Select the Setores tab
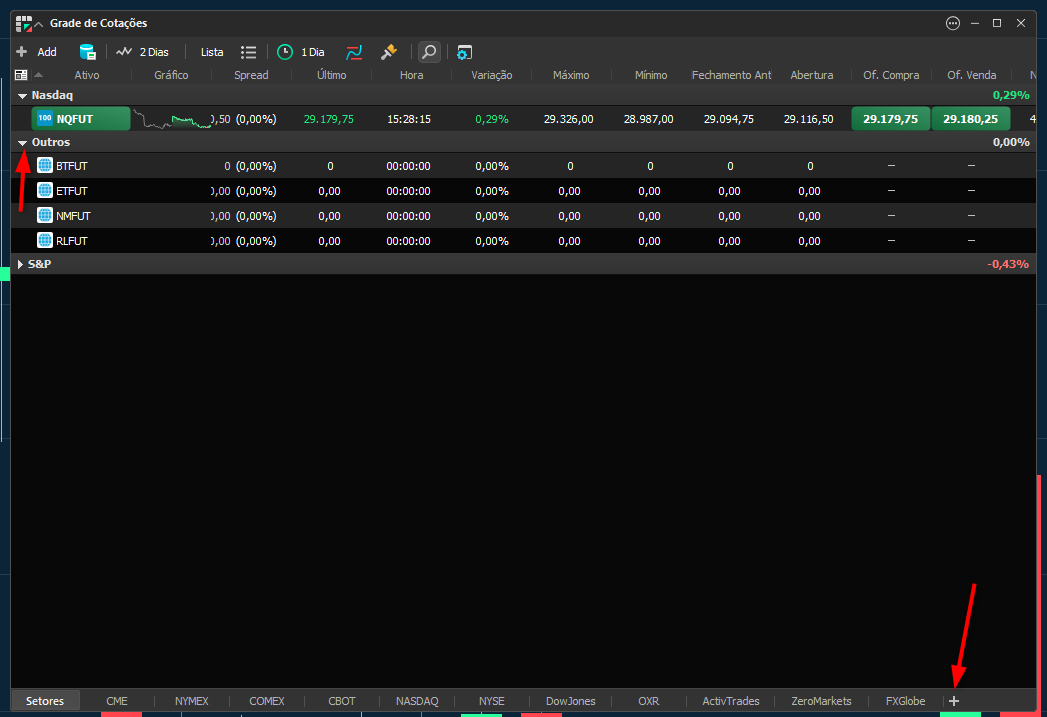This screenshot has height=717, width=1047. (45, 701)
